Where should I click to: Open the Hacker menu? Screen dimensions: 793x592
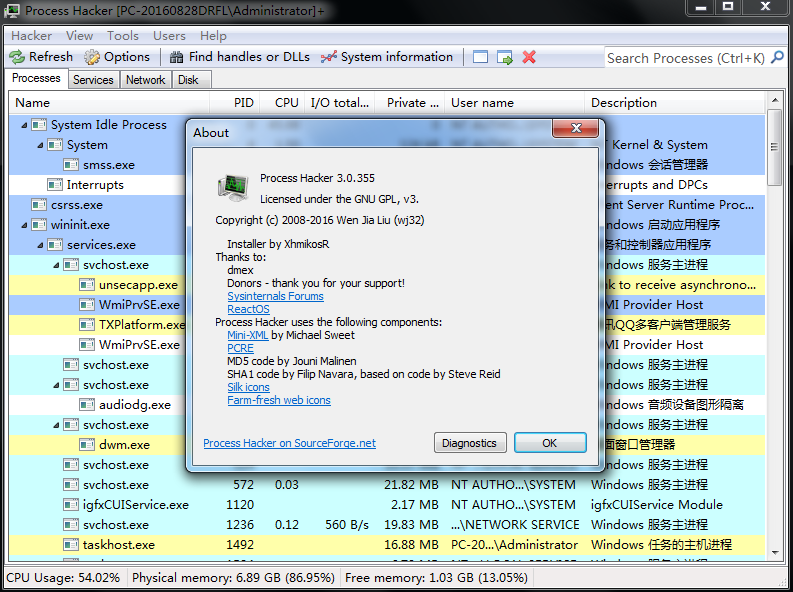[31, 36]
